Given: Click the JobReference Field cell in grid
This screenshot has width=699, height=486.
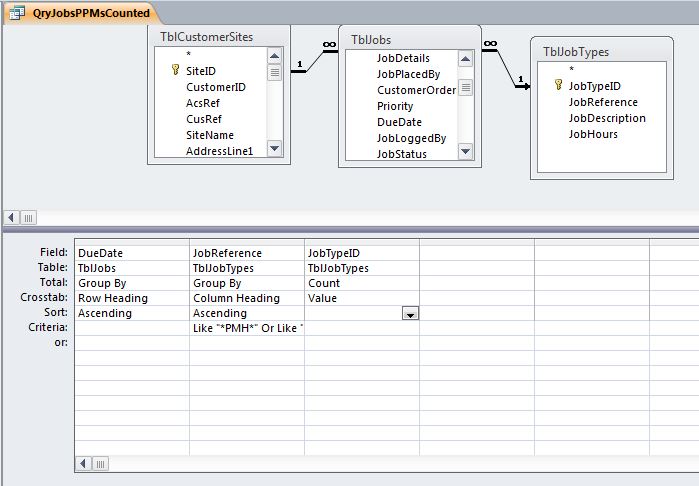Looking at the screenshot, I should [x=247, y=253].
